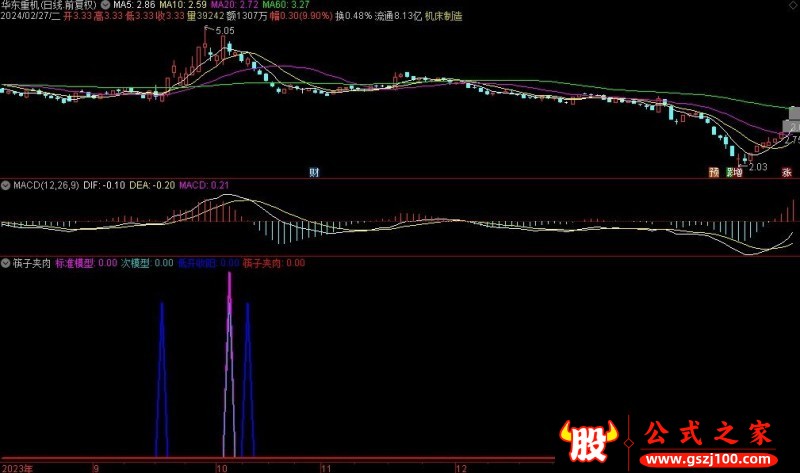
Task: Select the MA20 moving average label
Action: [x=228, y=5]
